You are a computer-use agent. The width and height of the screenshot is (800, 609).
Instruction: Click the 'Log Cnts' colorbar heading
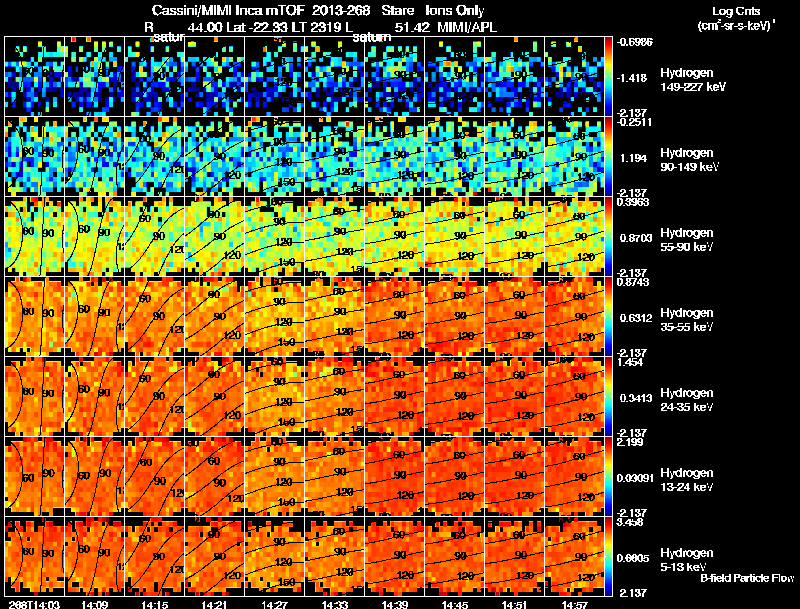(x=736, y=11)
